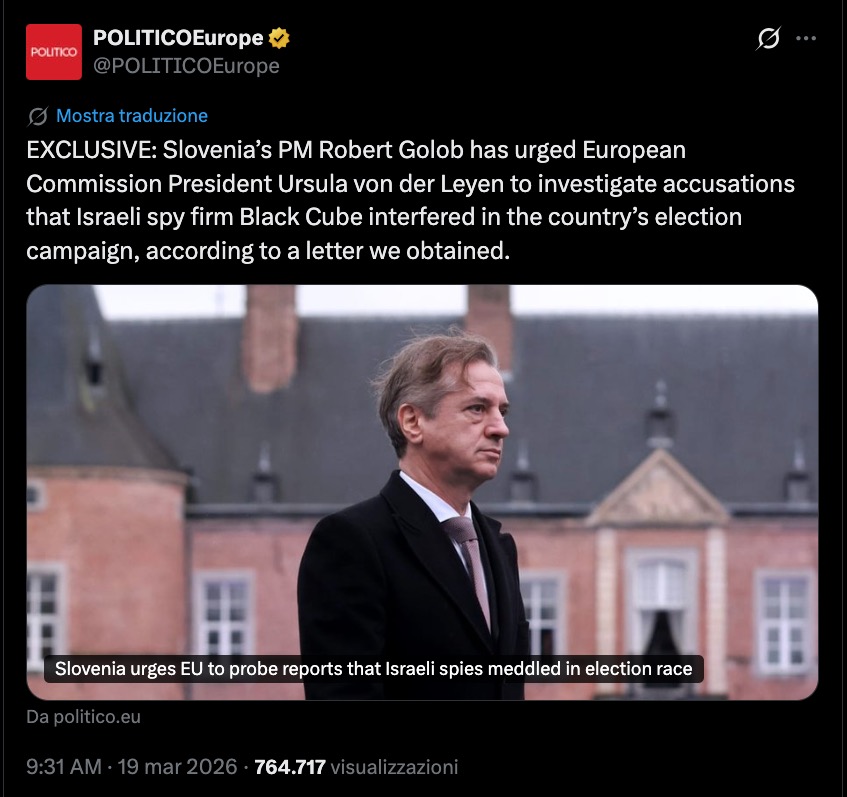Open the three-dot more options menu
The image size is (847, 797).
(x=805, y=38)
